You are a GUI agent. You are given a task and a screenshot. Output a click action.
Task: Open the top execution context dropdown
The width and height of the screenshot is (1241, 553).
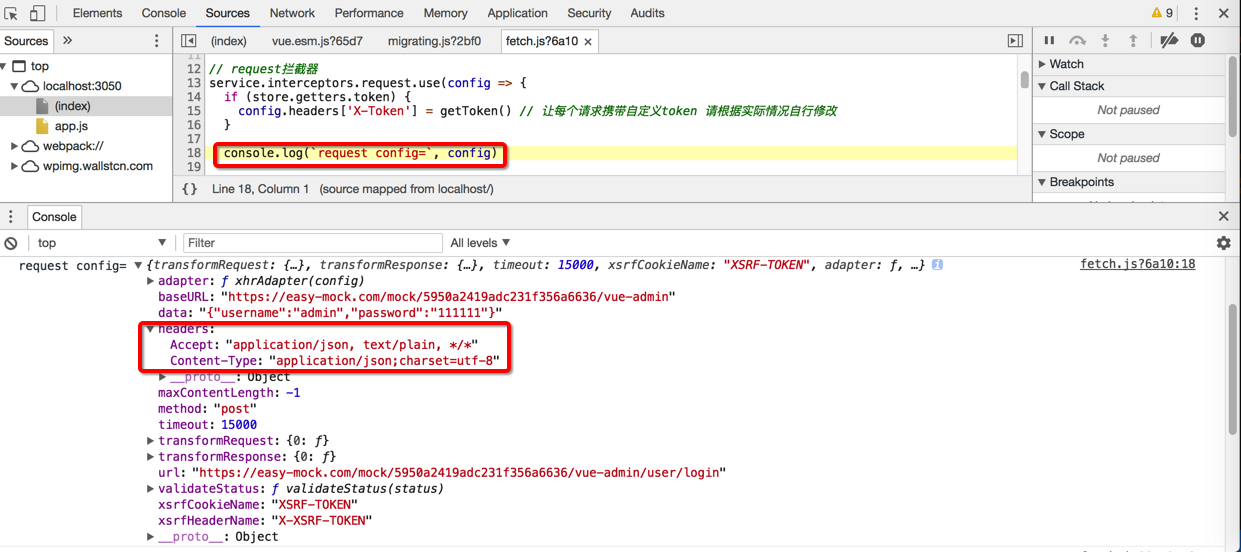point(100,243)
